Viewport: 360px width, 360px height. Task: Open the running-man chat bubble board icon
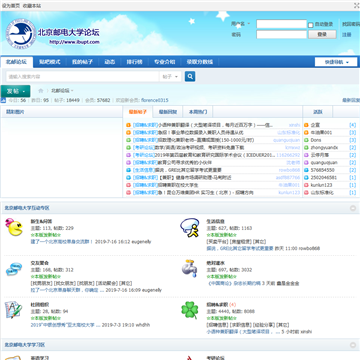pyautogui.click(x=190, y=227)
